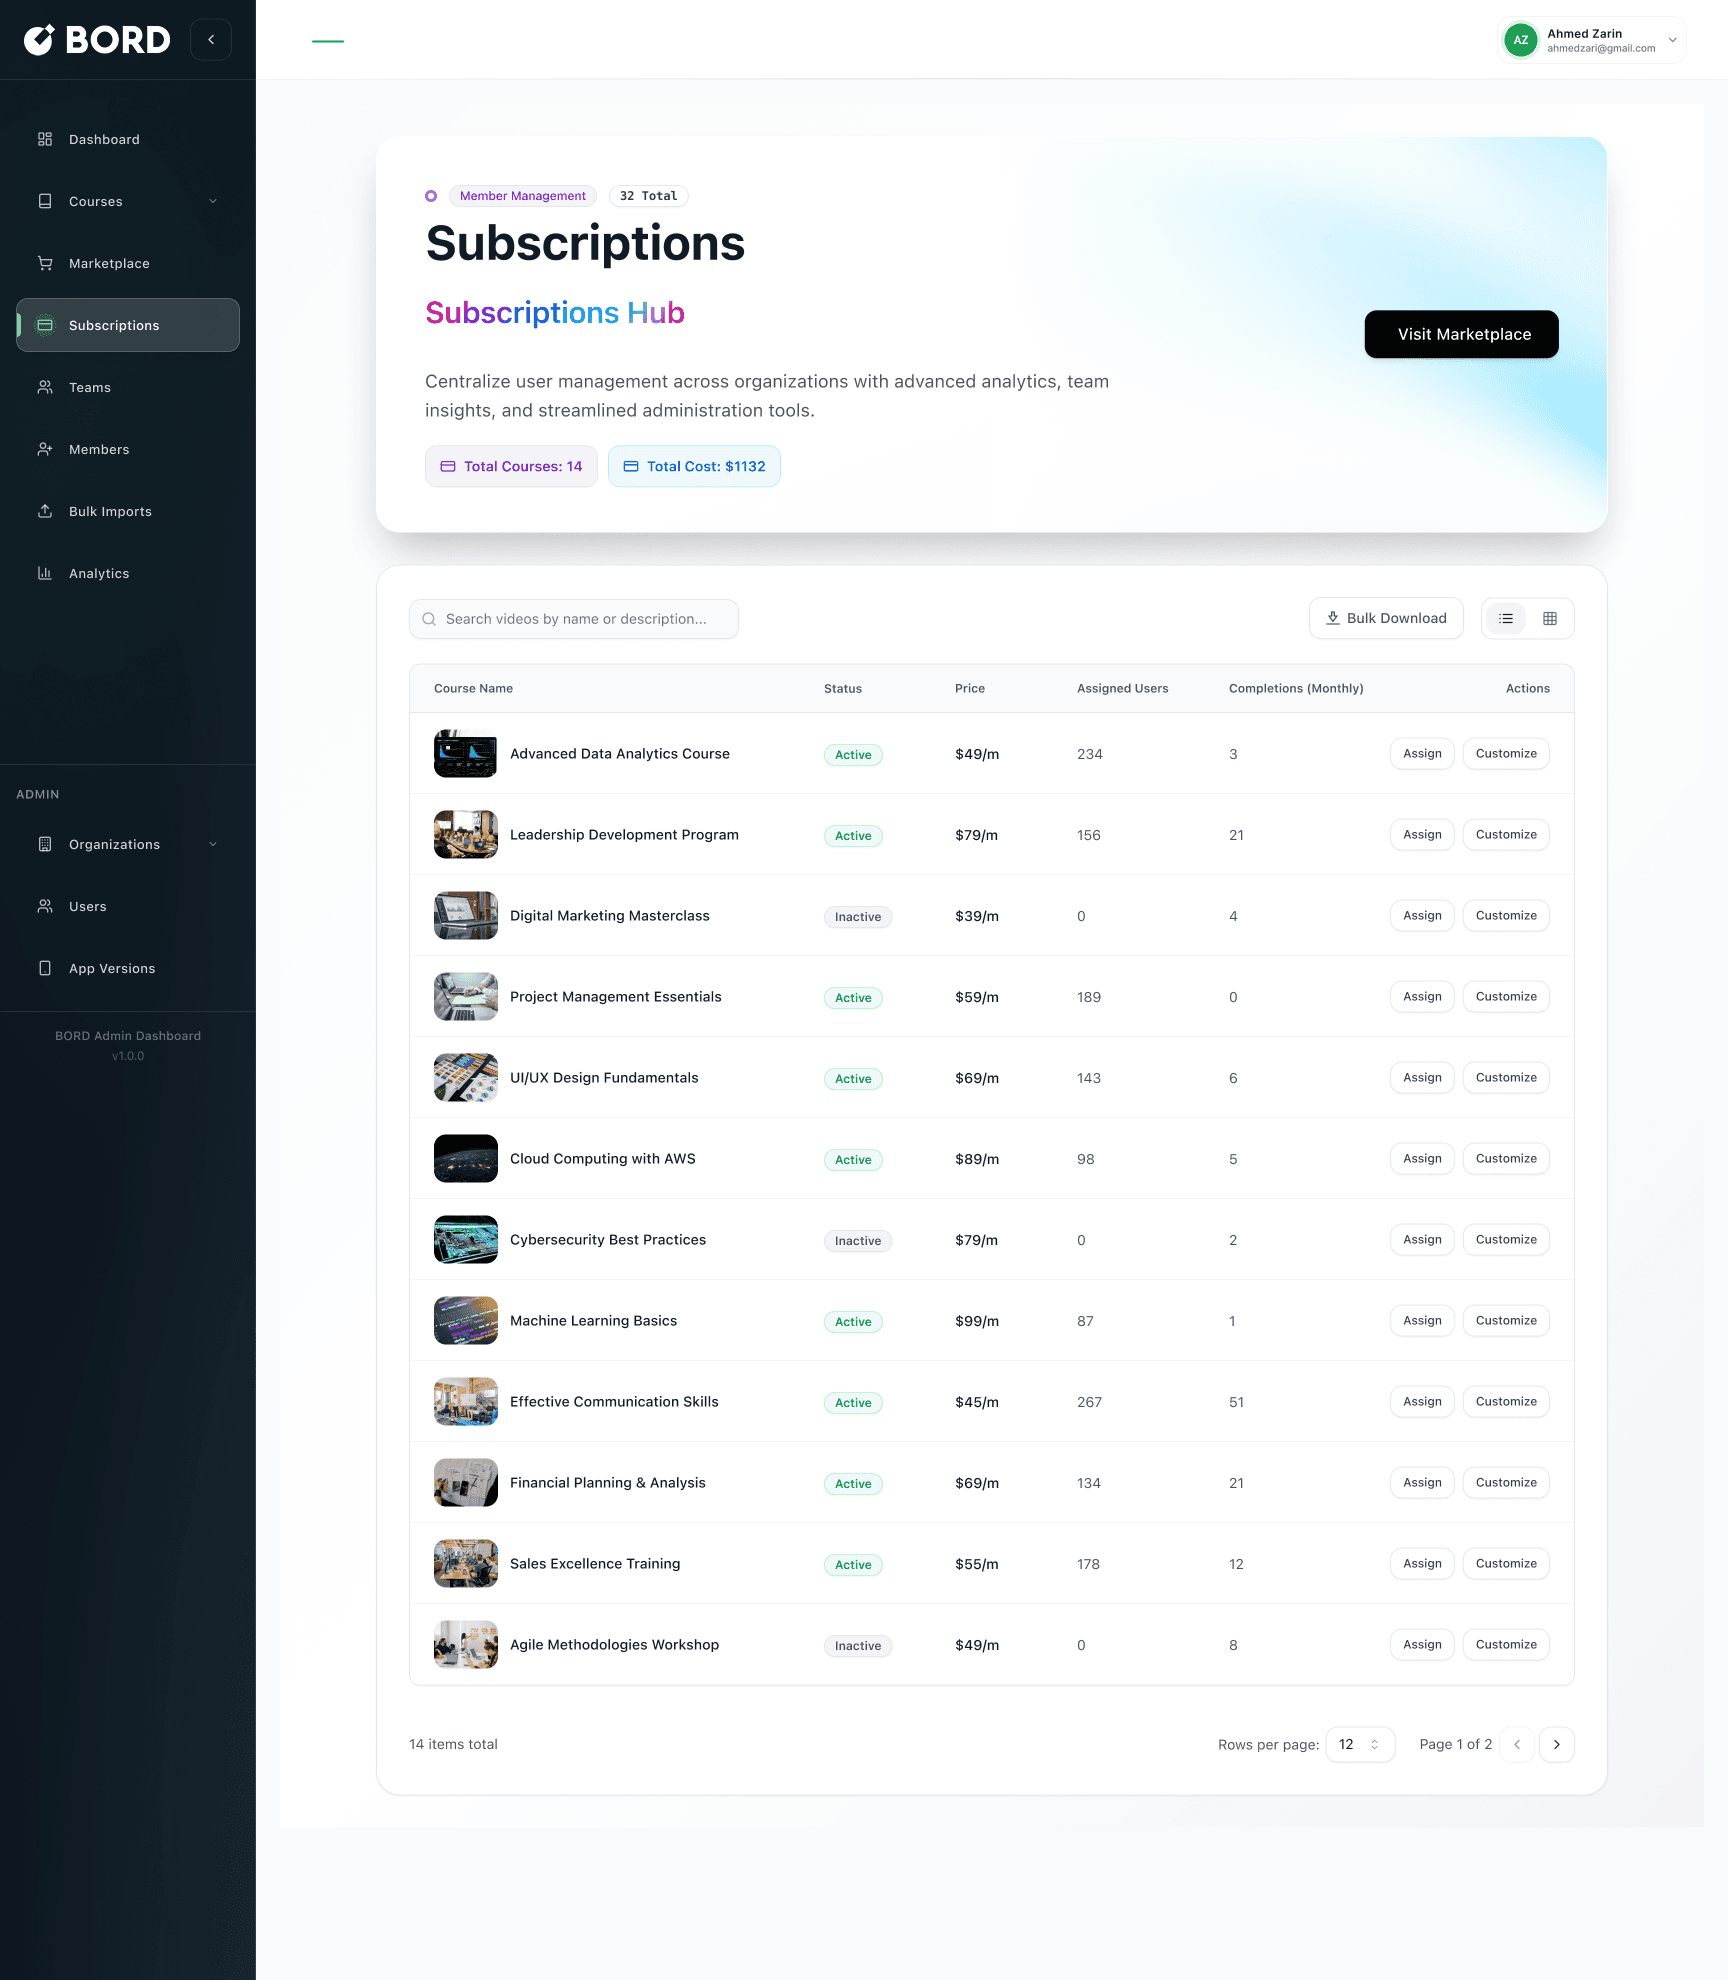
Task: Open the rows per page selector
Action: pos(1360,1744)
